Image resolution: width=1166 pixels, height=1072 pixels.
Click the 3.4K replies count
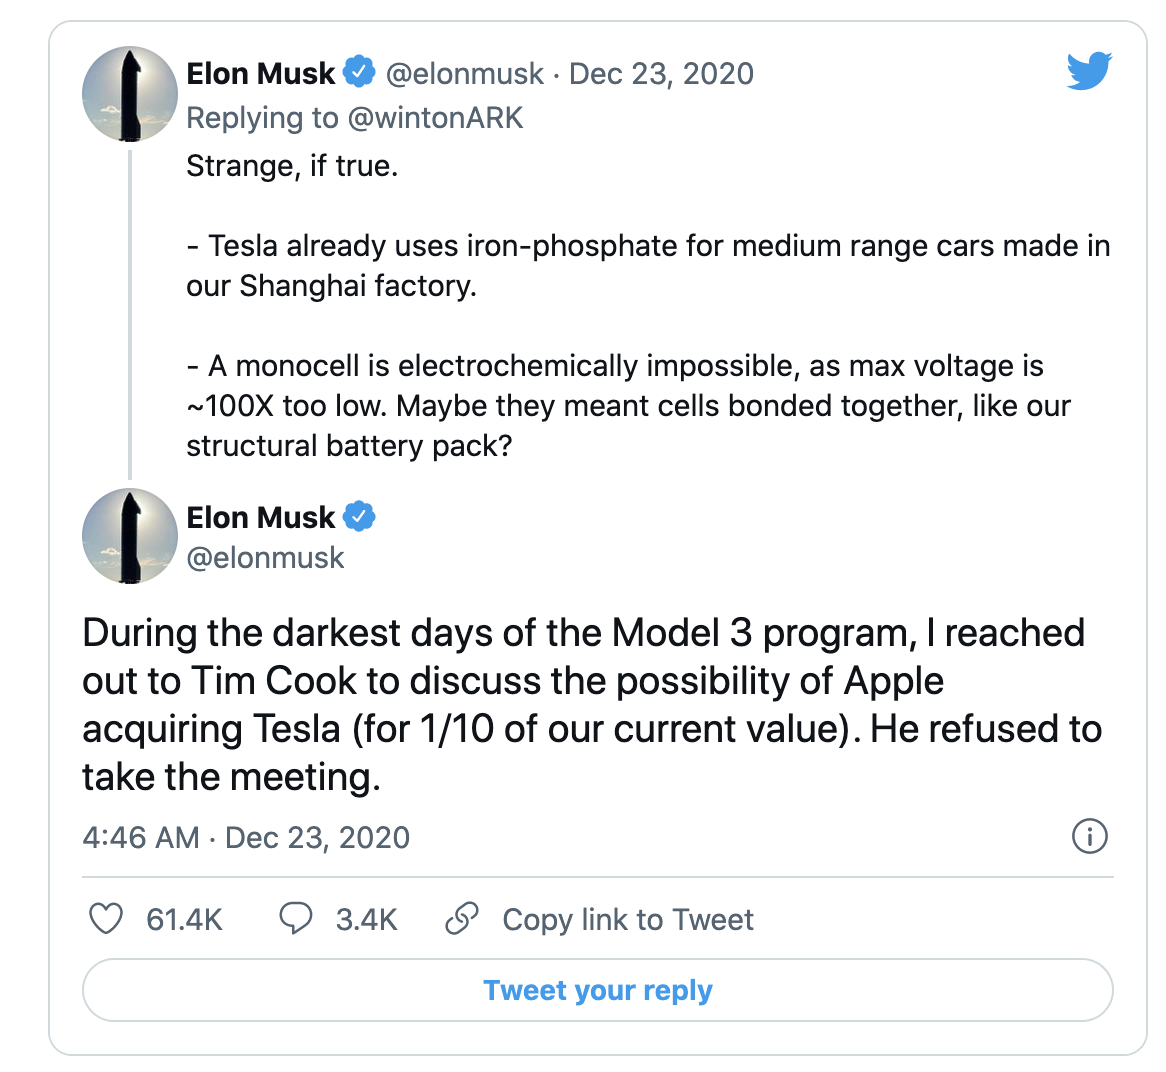coord(366,920)
